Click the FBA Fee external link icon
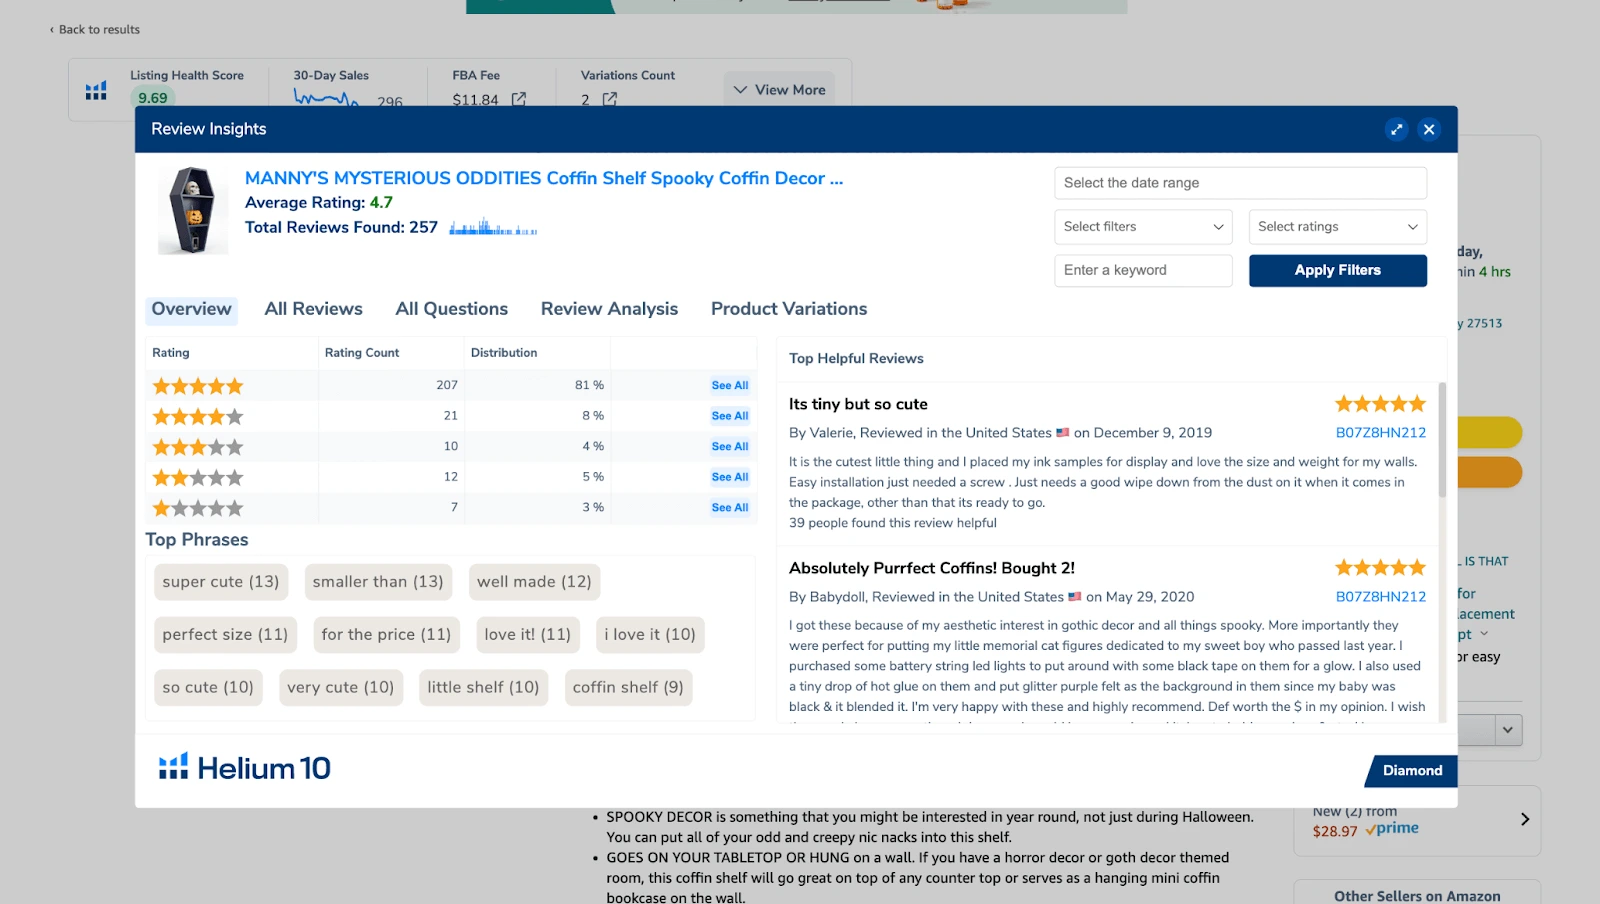1600x904 pixels. (x=517, y=99)
